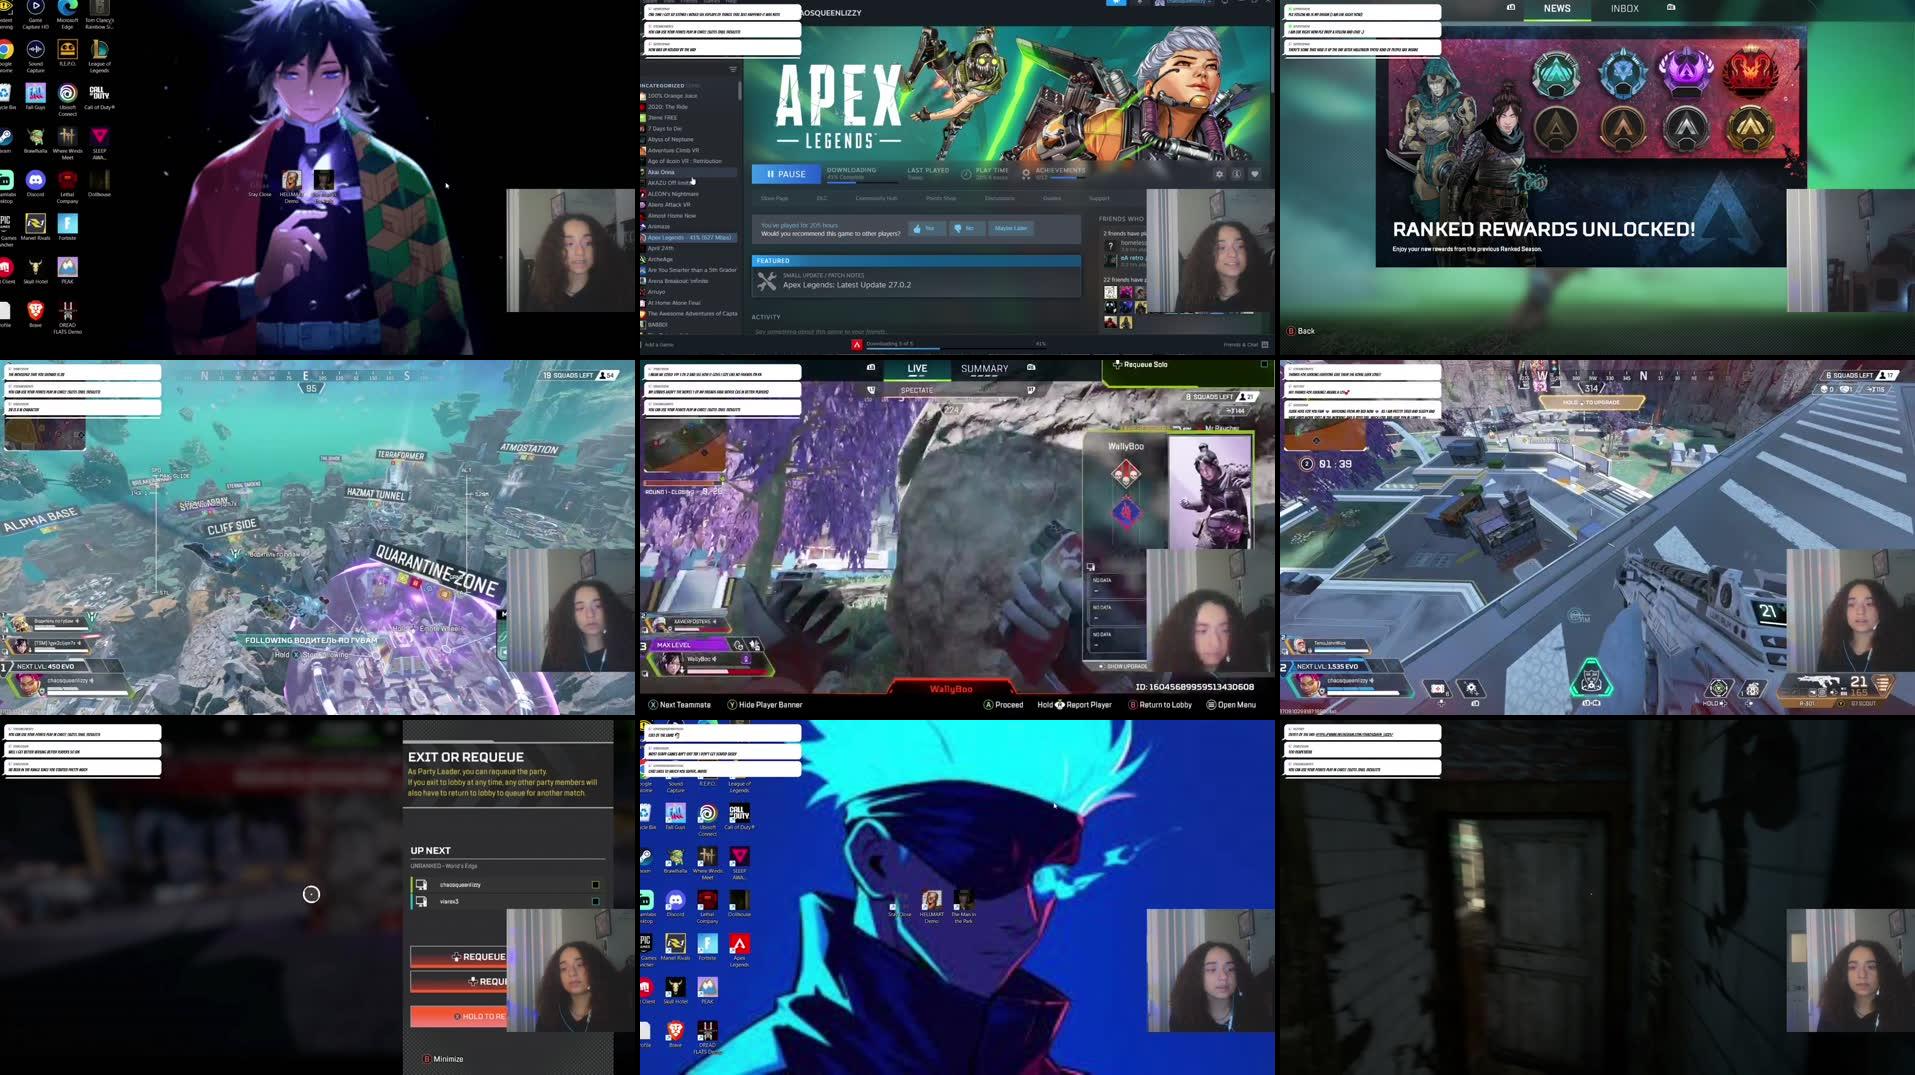This screenshot has width=1915, height=1075.
Task: Give a thumbs up to recommend Apex Legends
Action: (x=925, y=230)
